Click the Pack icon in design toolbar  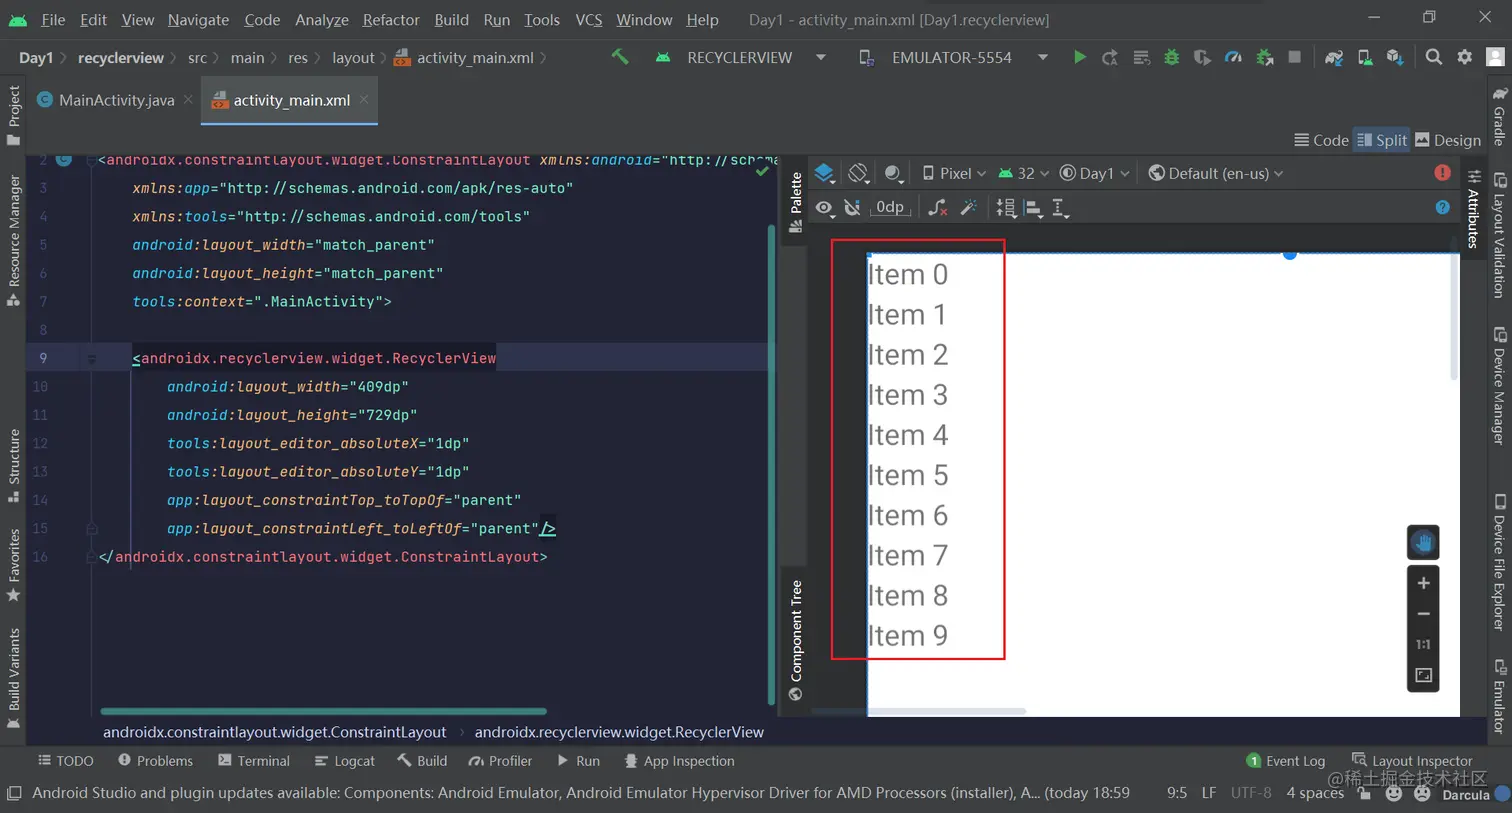(x=1006, y=208)
